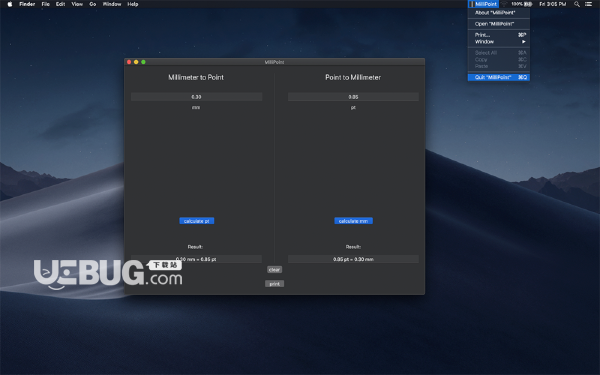Select Quit "MilliPoint" menu entry

point(499,77)
